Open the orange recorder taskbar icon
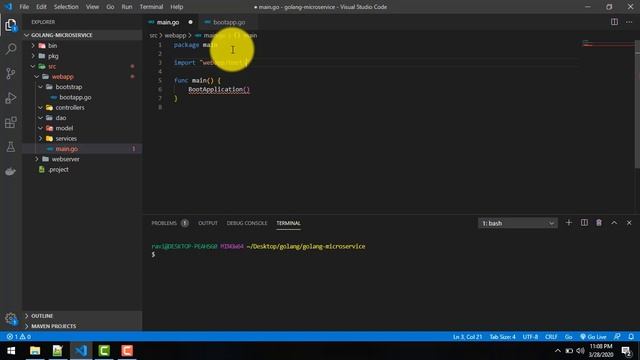The image size is (640, 360). tap(127, 351)
